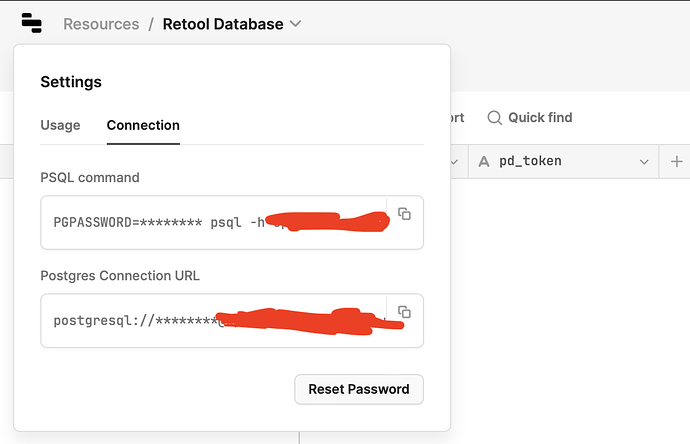Copy the PSQL command with copy icon

coord(404,214)
